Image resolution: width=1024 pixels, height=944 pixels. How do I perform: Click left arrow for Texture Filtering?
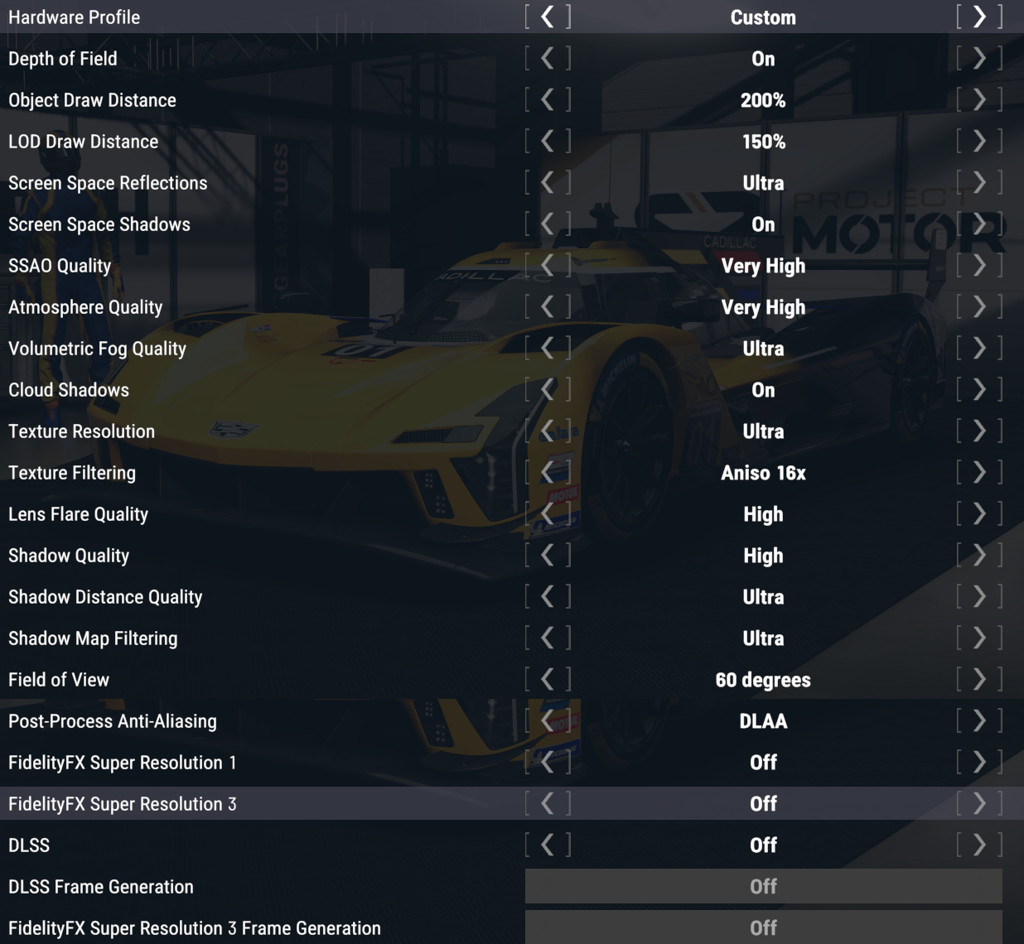click(x=547, y=473)
